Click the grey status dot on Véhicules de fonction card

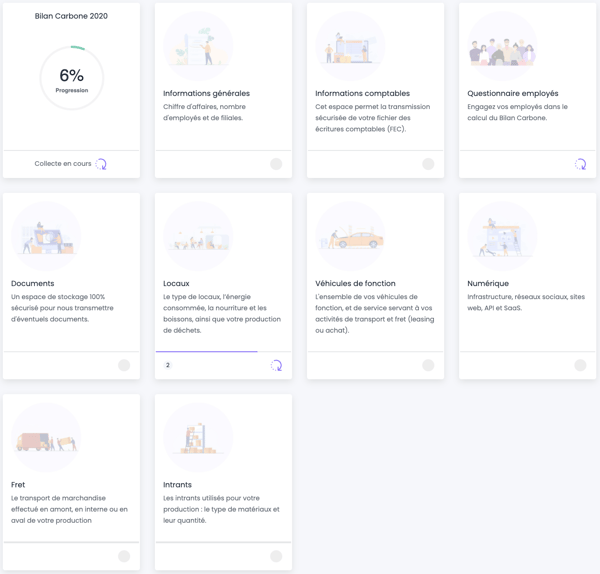(428, 365)
